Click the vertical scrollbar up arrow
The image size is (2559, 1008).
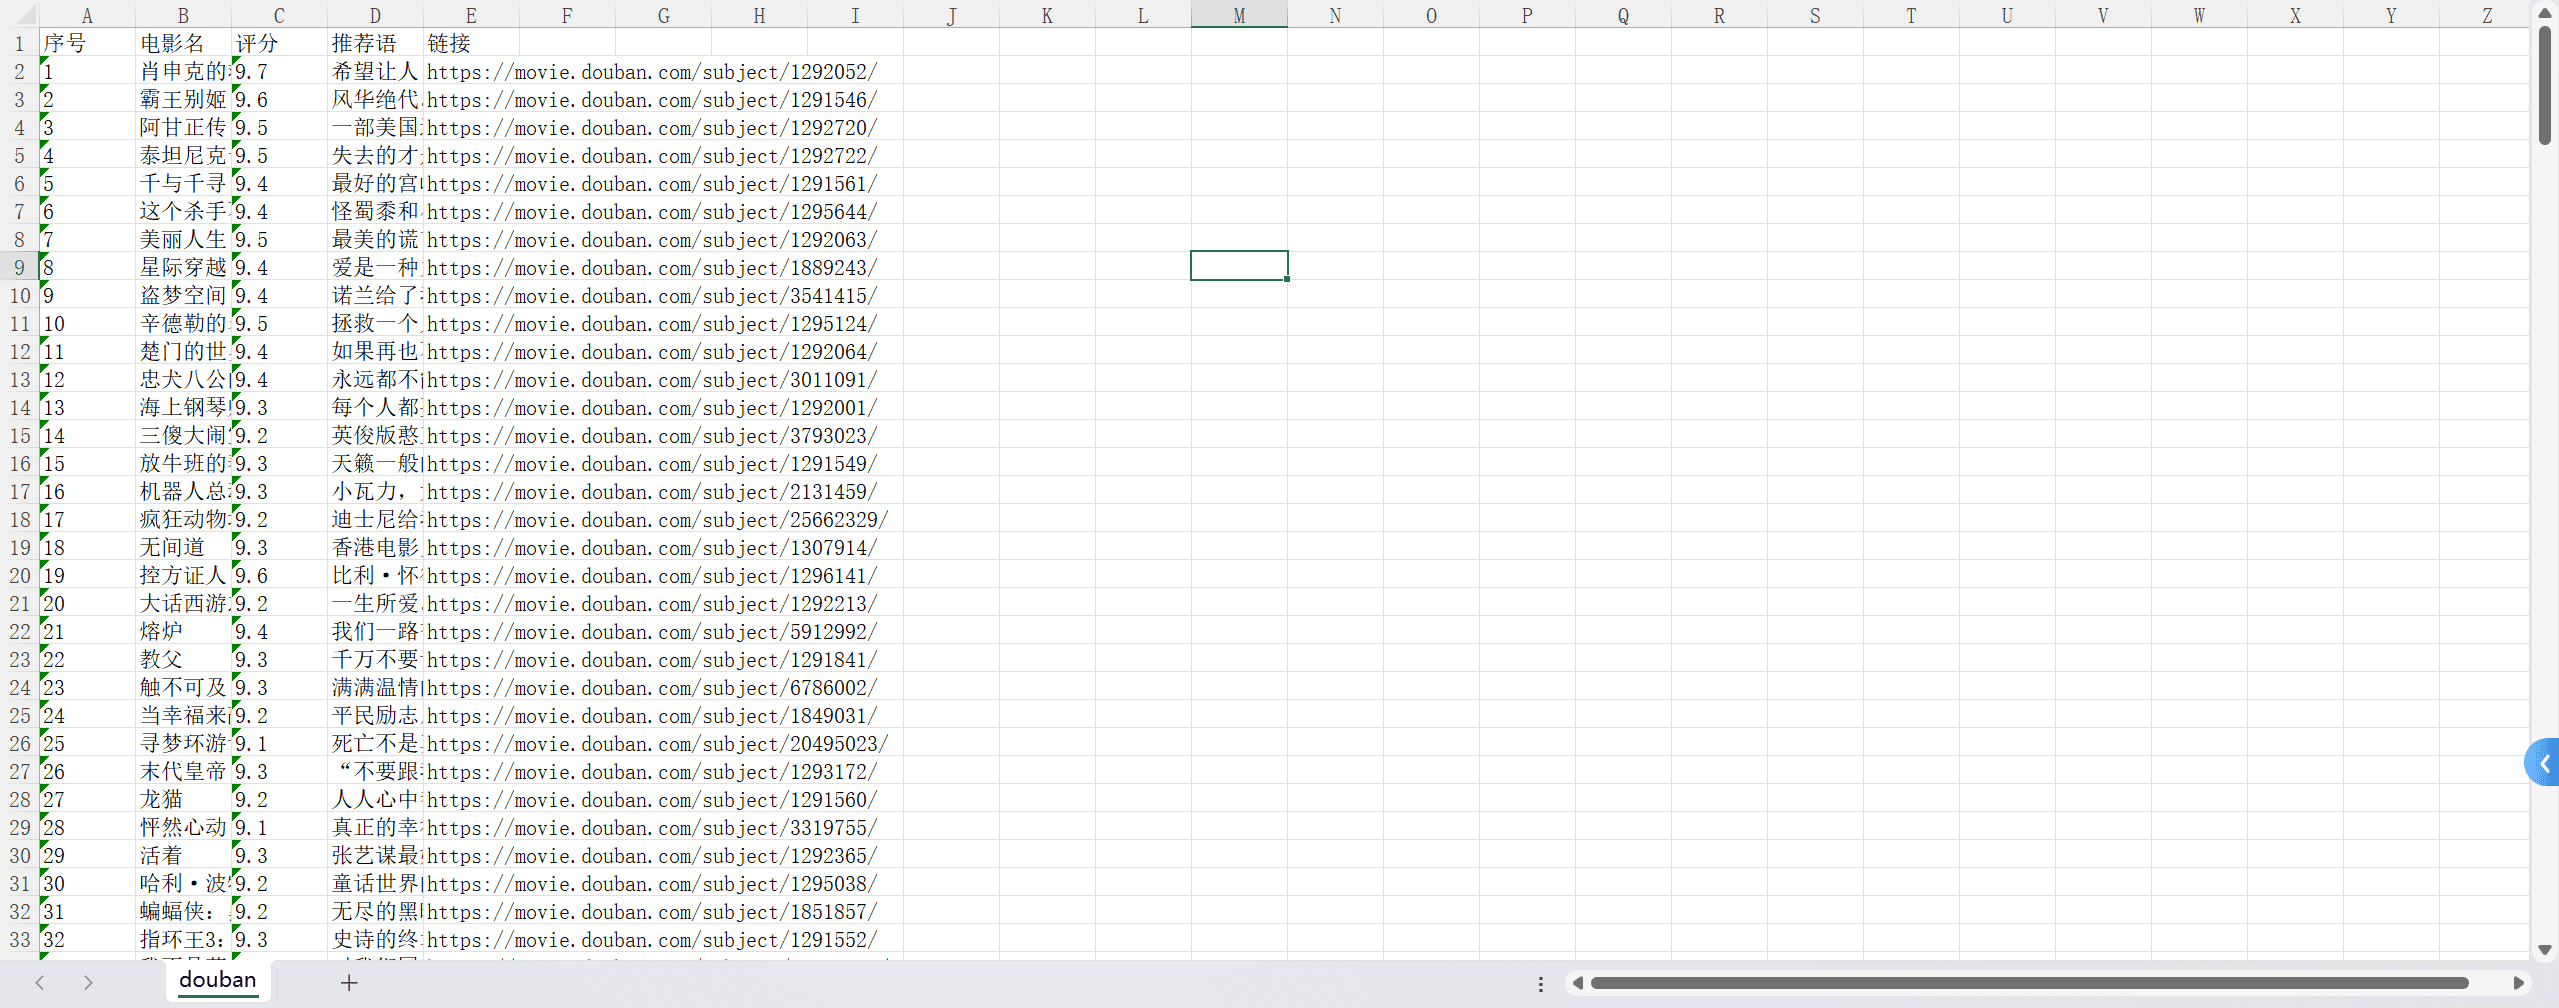(2545, 13)
